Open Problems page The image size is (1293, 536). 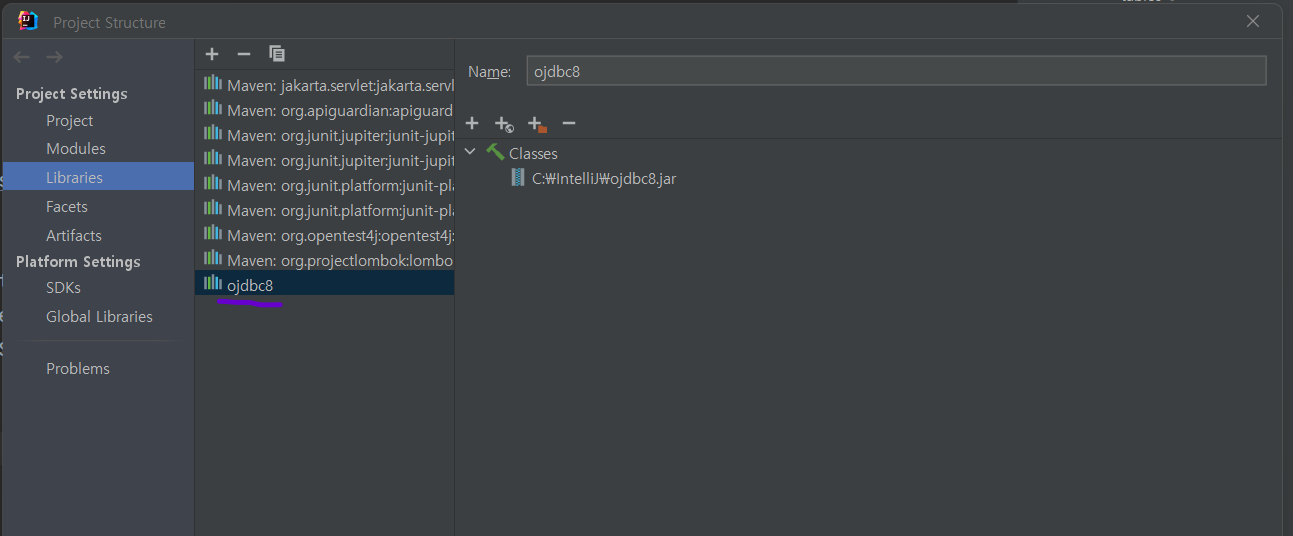[78, 368]
